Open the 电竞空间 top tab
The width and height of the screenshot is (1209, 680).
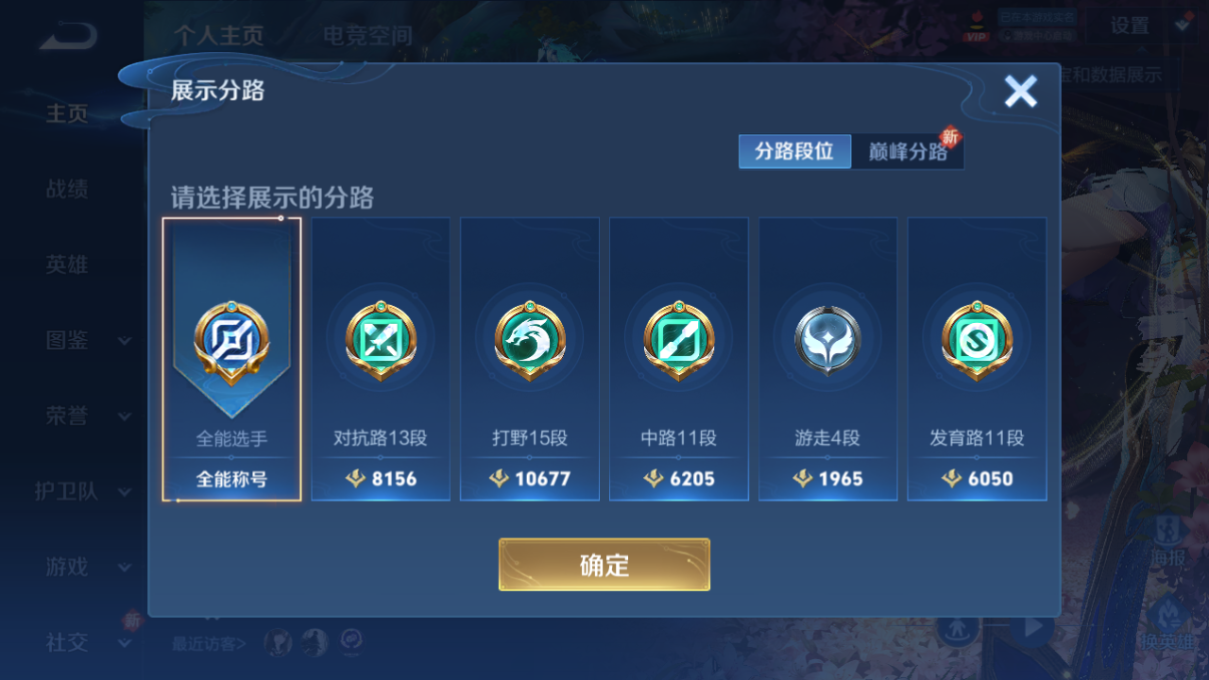(x=367, y=35)
